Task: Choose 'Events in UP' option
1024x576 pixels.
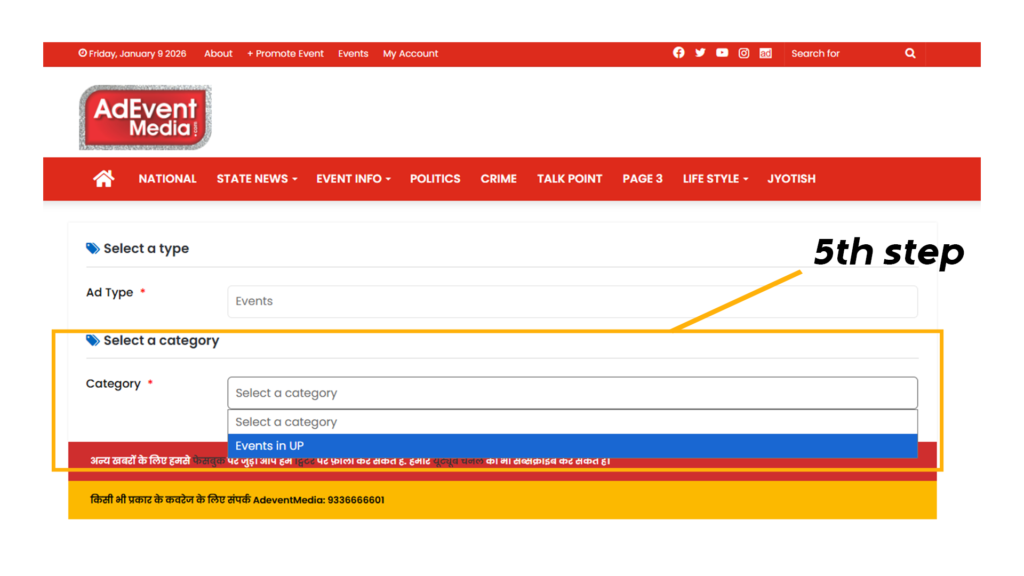Action: pos(572,446)
